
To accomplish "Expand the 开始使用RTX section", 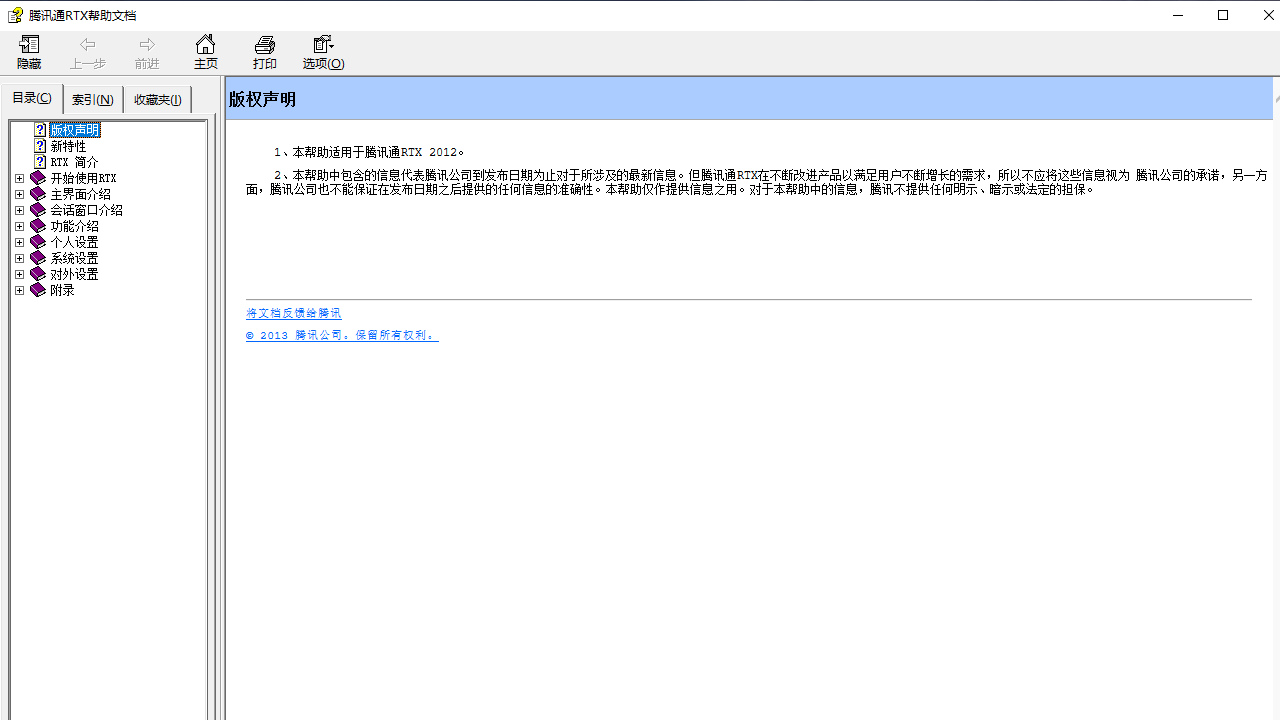I will [19, 177].
